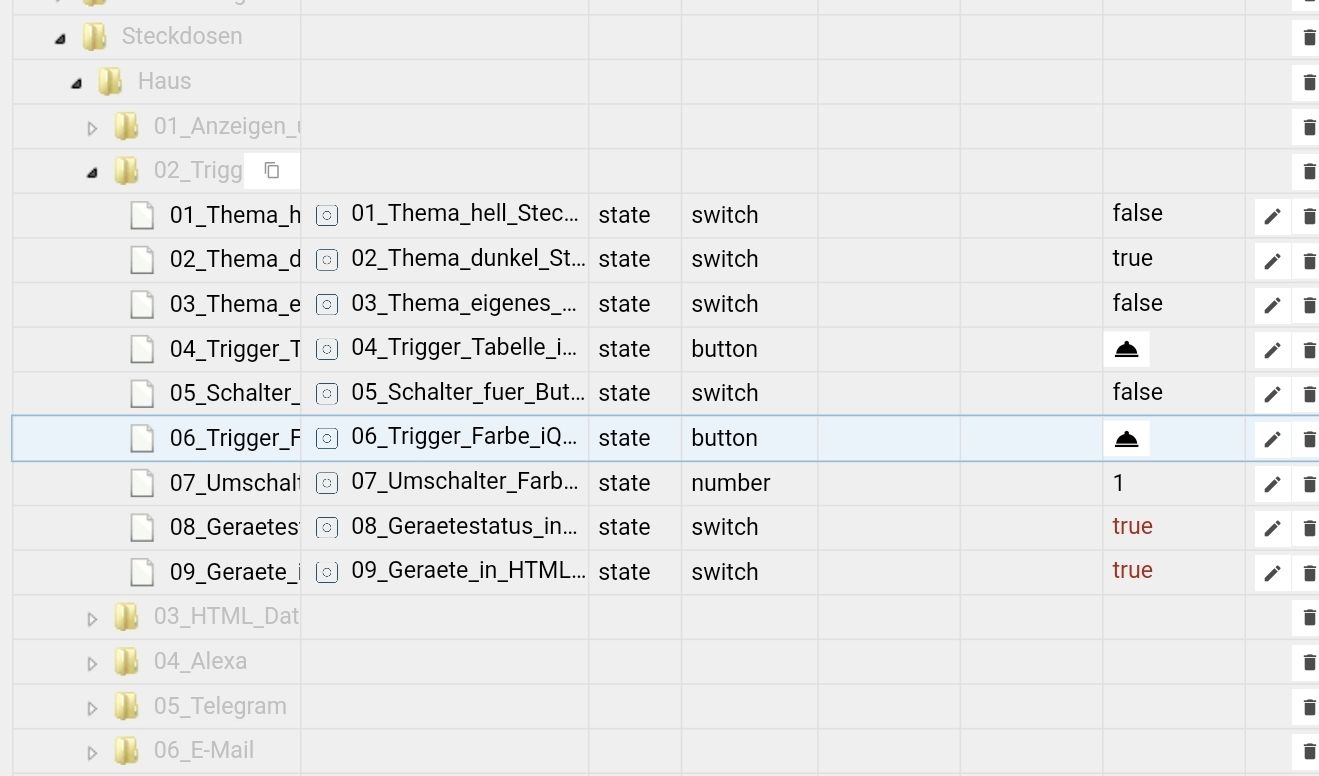Delete the 09_Geraete_in_HTML state via trash icon
The image size is (1319, 776).
point(1308,573)
